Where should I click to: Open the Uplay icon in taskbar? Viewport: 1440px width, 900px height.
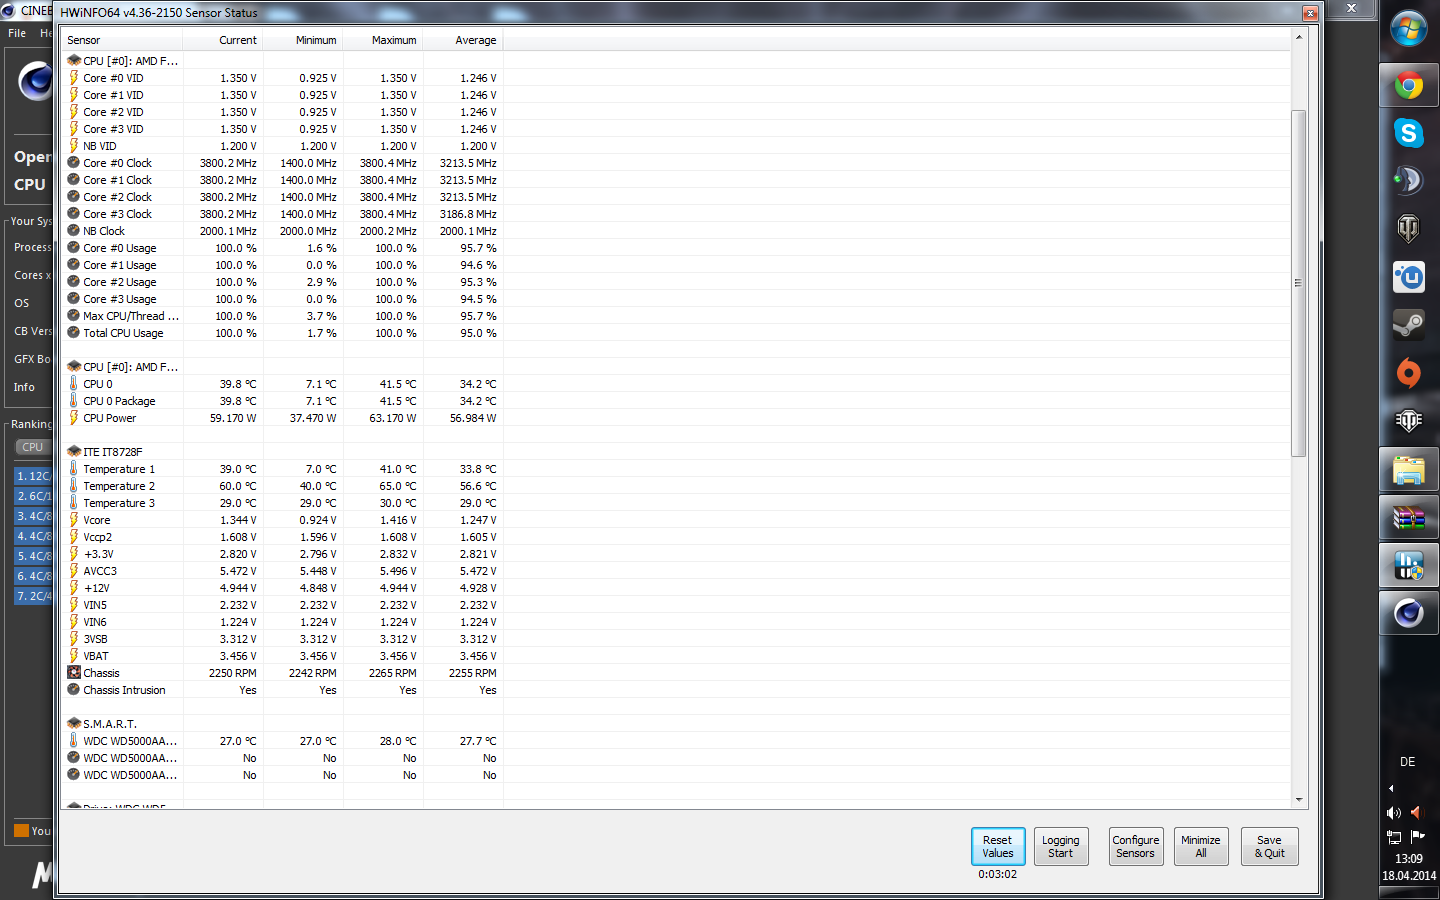point(1408,277)
